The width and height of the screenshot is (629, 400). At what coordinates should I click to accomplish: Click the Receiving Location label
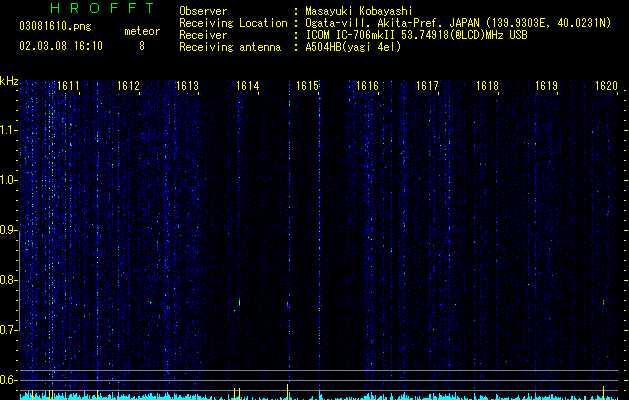click(233, 23)
